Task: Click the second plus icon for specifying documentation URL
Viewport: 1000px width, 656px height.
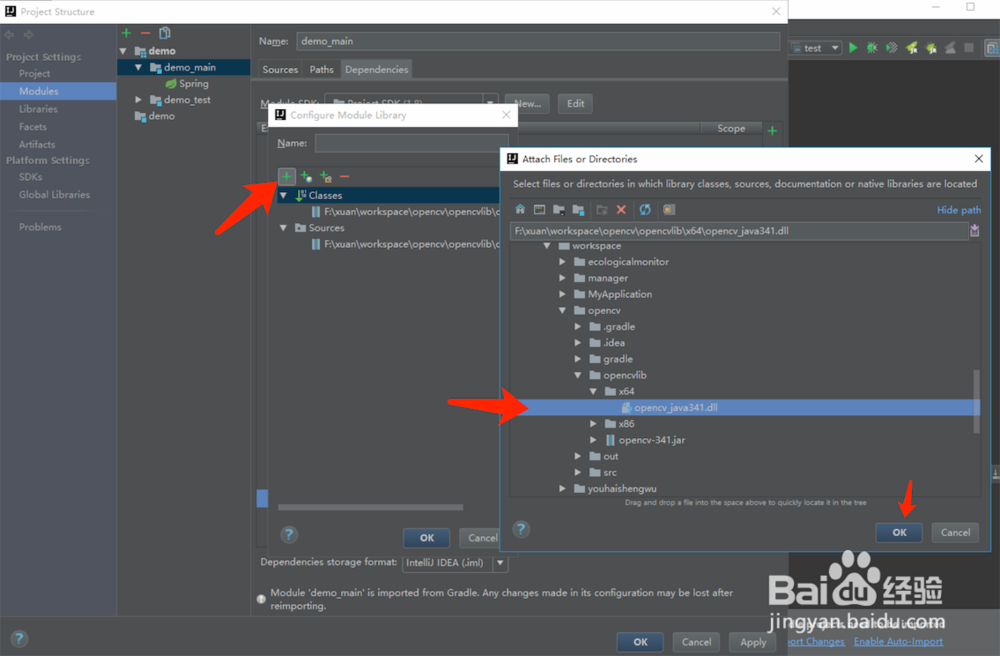Action: pyautogui.click(x=306, y=177)
